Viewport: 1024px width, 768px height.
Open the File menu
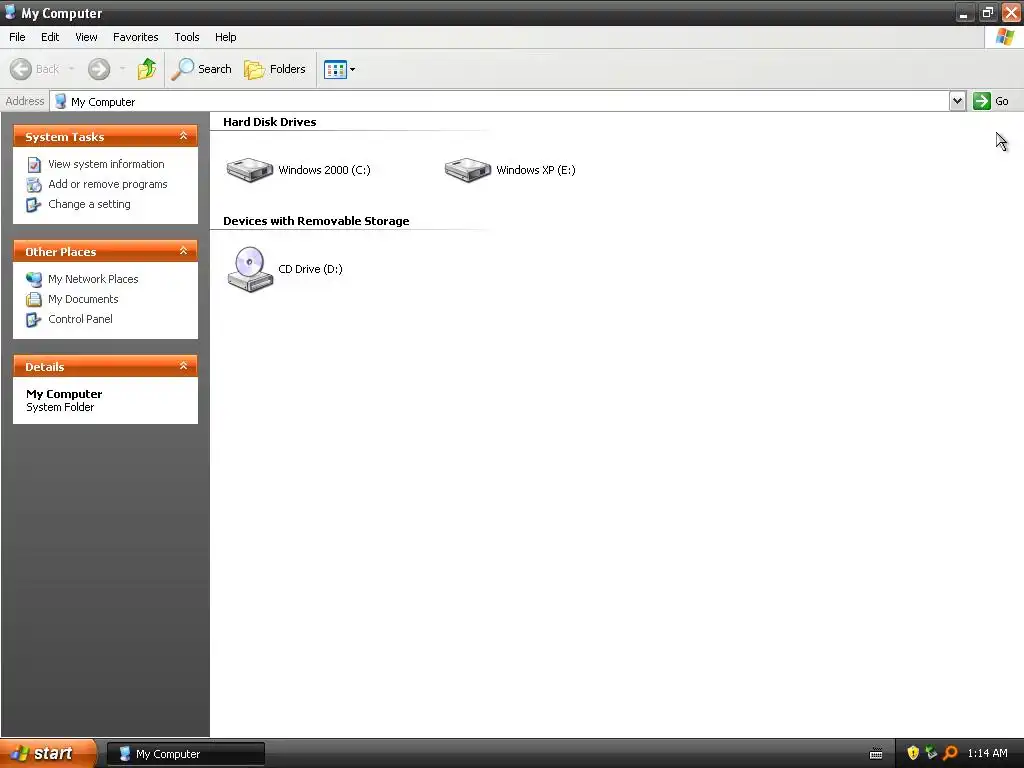click(17, 37)
